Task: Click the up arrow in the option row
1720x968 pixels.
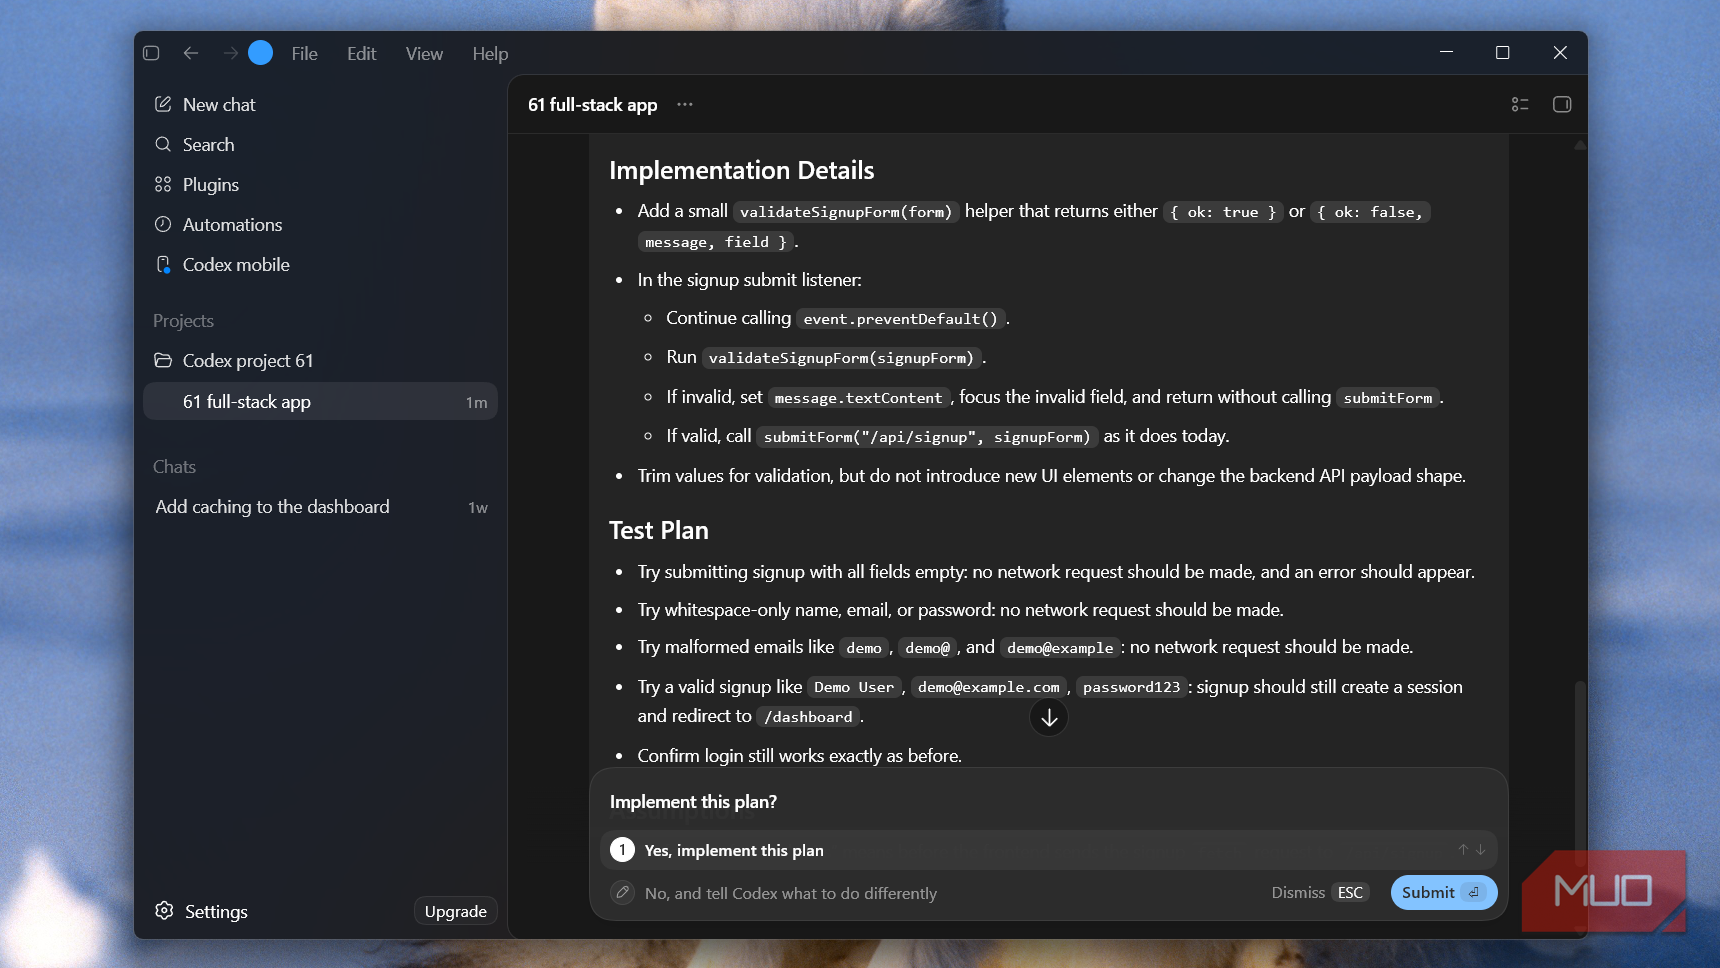Action: pos(1463,850)
